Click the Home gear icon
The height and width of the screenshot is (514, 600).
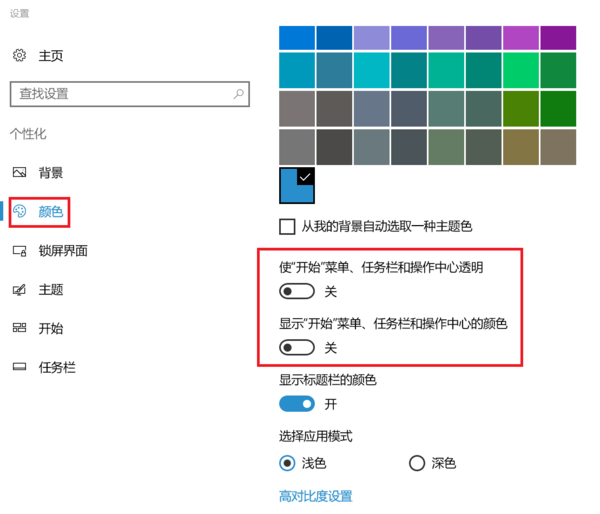point(19,55)
